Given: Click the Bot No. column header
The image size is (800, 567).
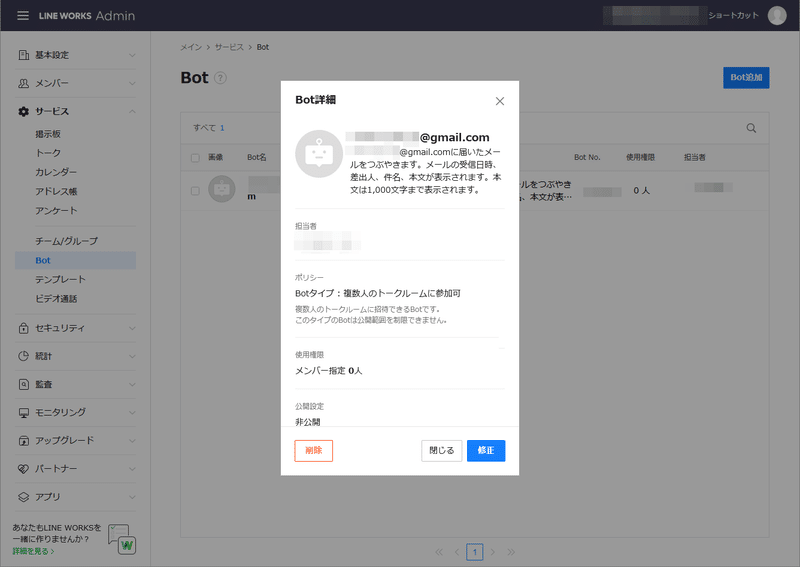Looking at the screenshot, I should coord(587,157).
